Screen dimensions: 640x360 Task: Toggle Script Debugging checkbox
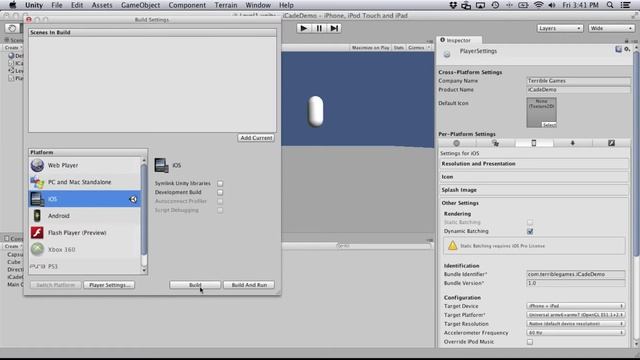[x=220, y=210]
